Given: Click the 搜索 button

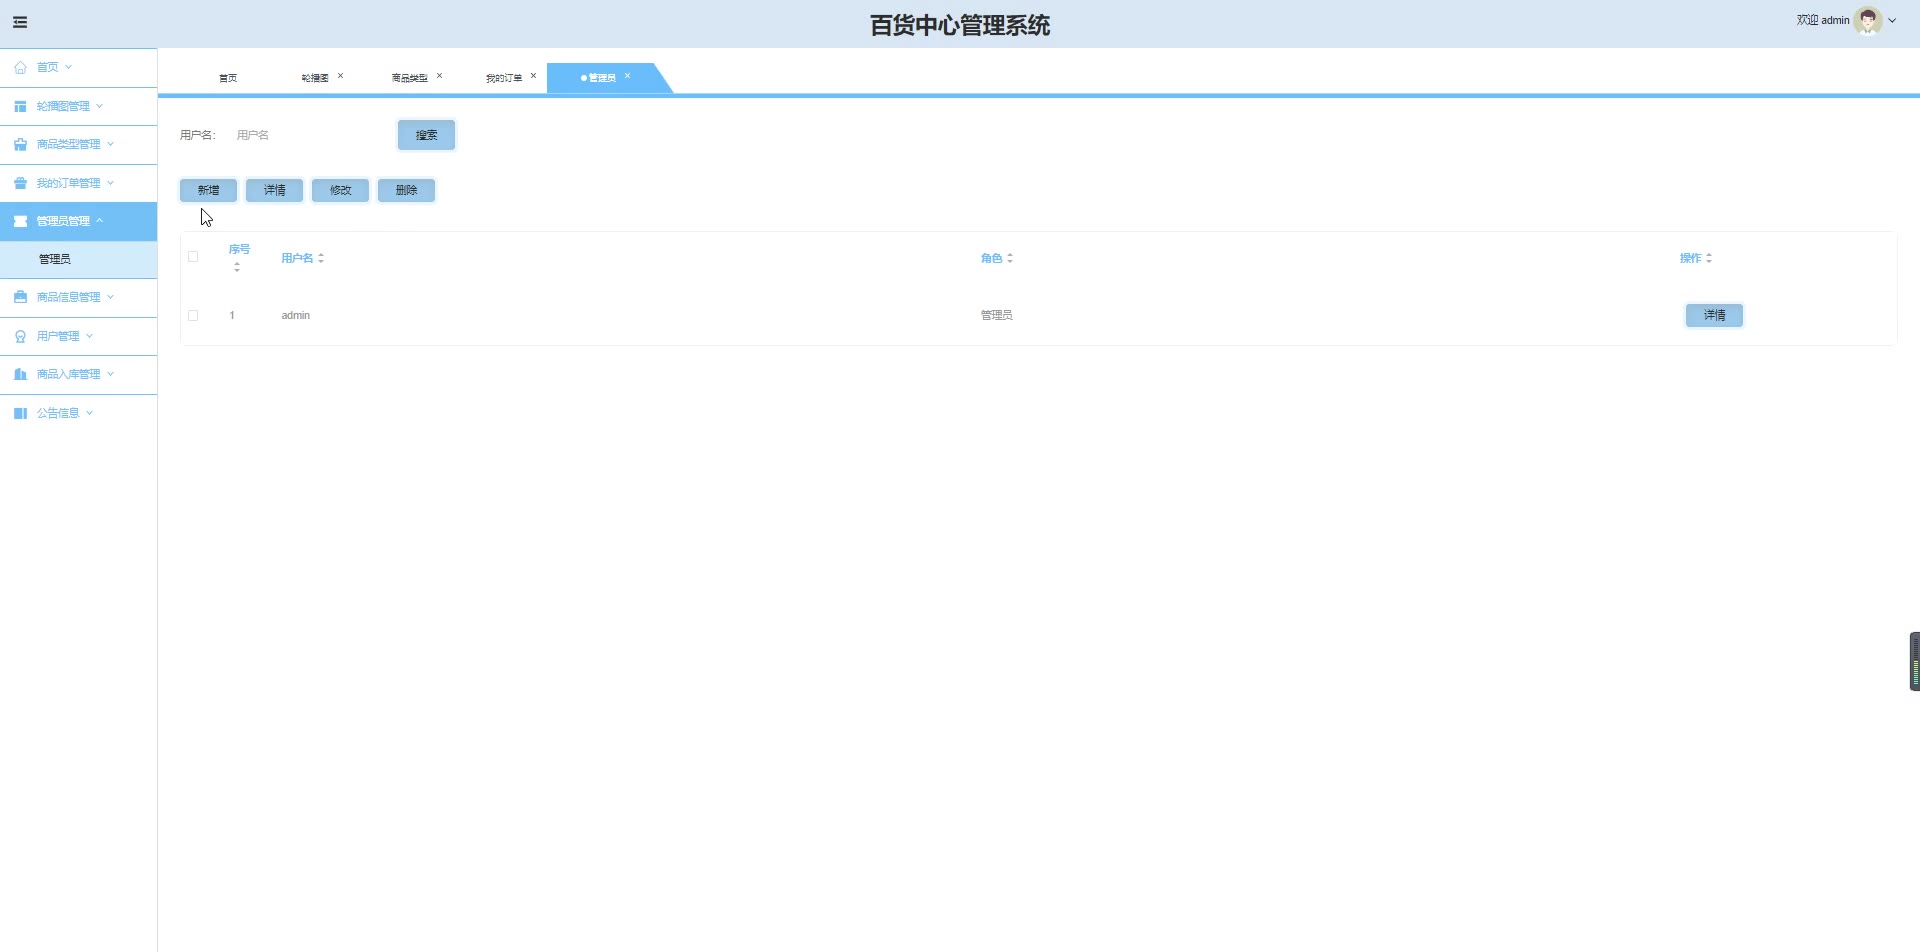Looking at the screenshot, I should (426, 135).
